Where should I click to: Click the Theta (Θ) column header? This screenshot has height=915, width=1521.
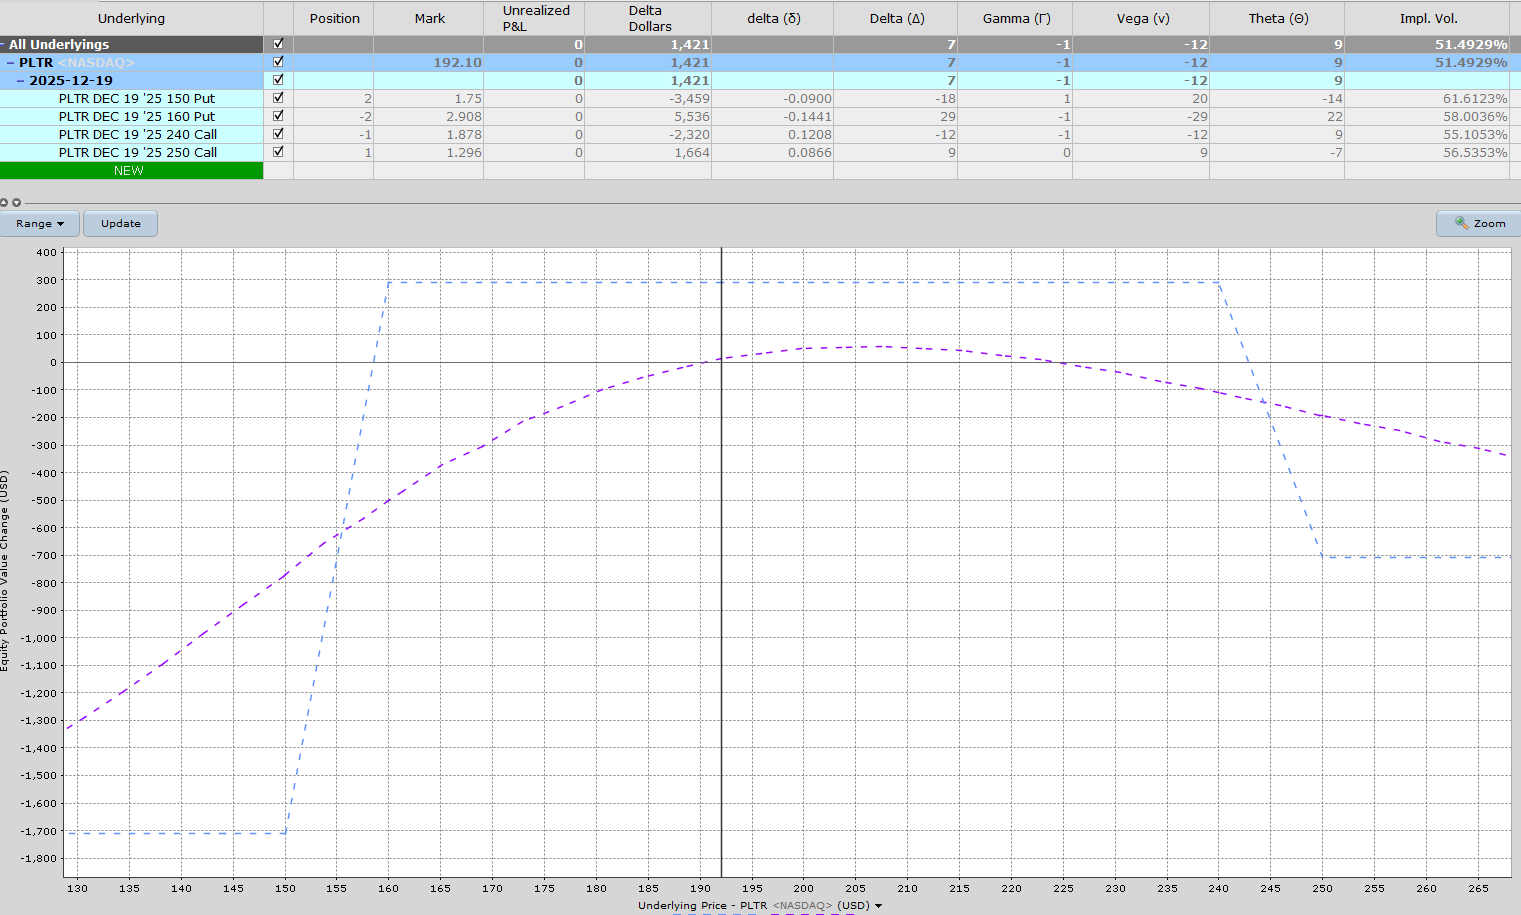click(x=1277, y=18)
